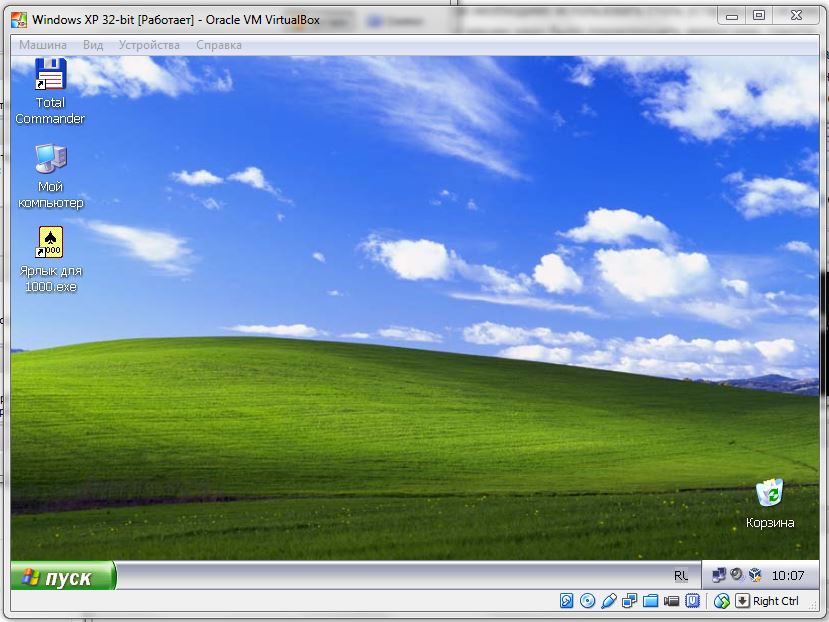Click the keyboard capture arrow indicator
Viewport: 829px width, 622px height.
coord(742,601)
